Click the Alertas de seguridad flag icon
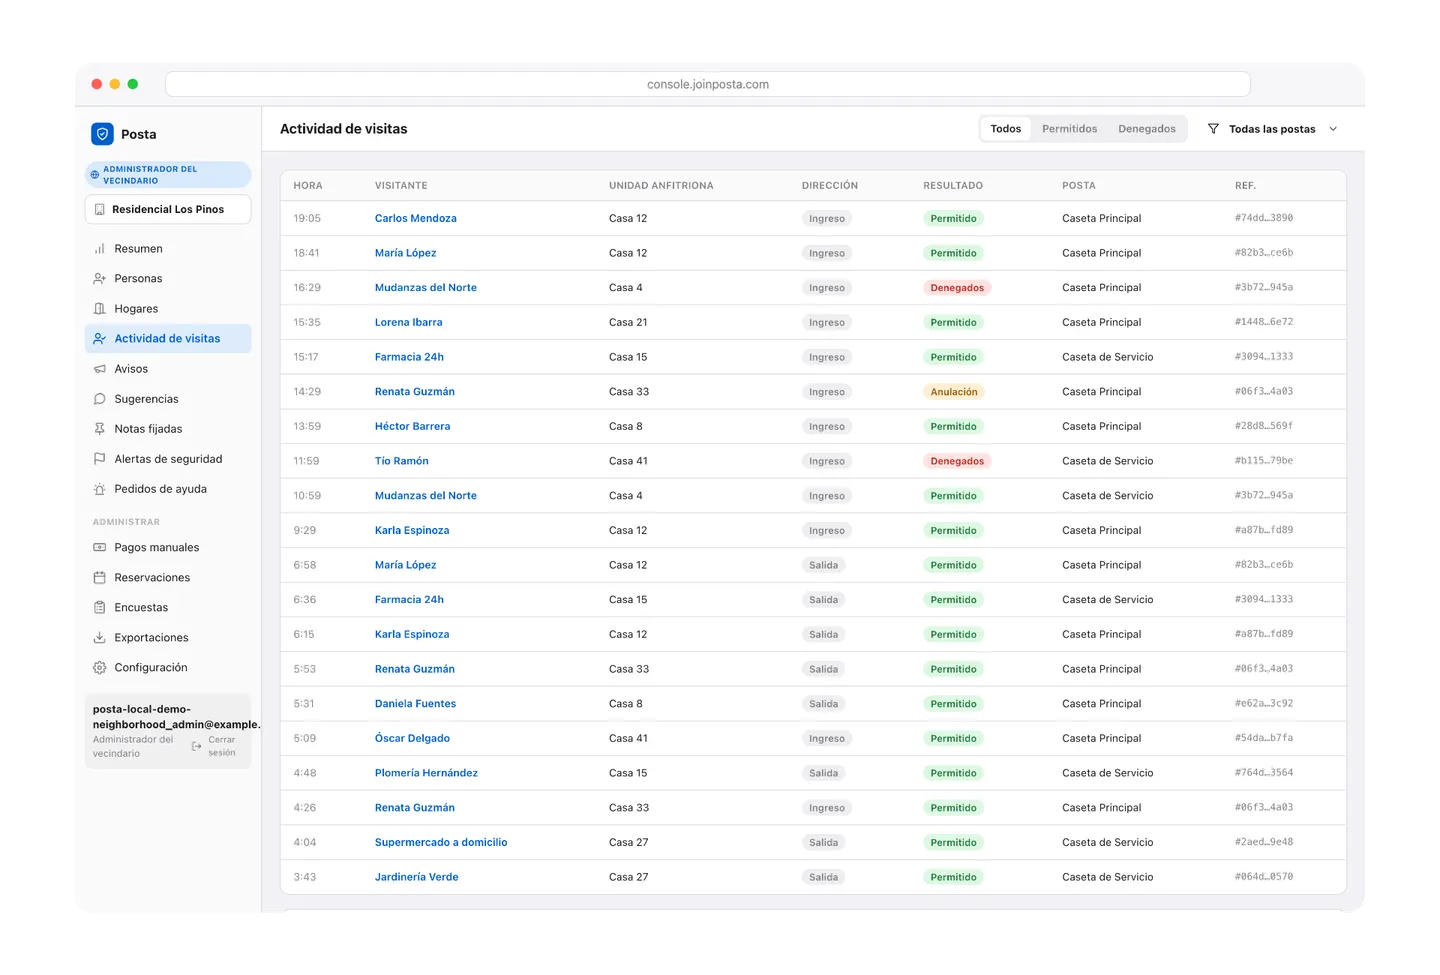 point(100,459)
